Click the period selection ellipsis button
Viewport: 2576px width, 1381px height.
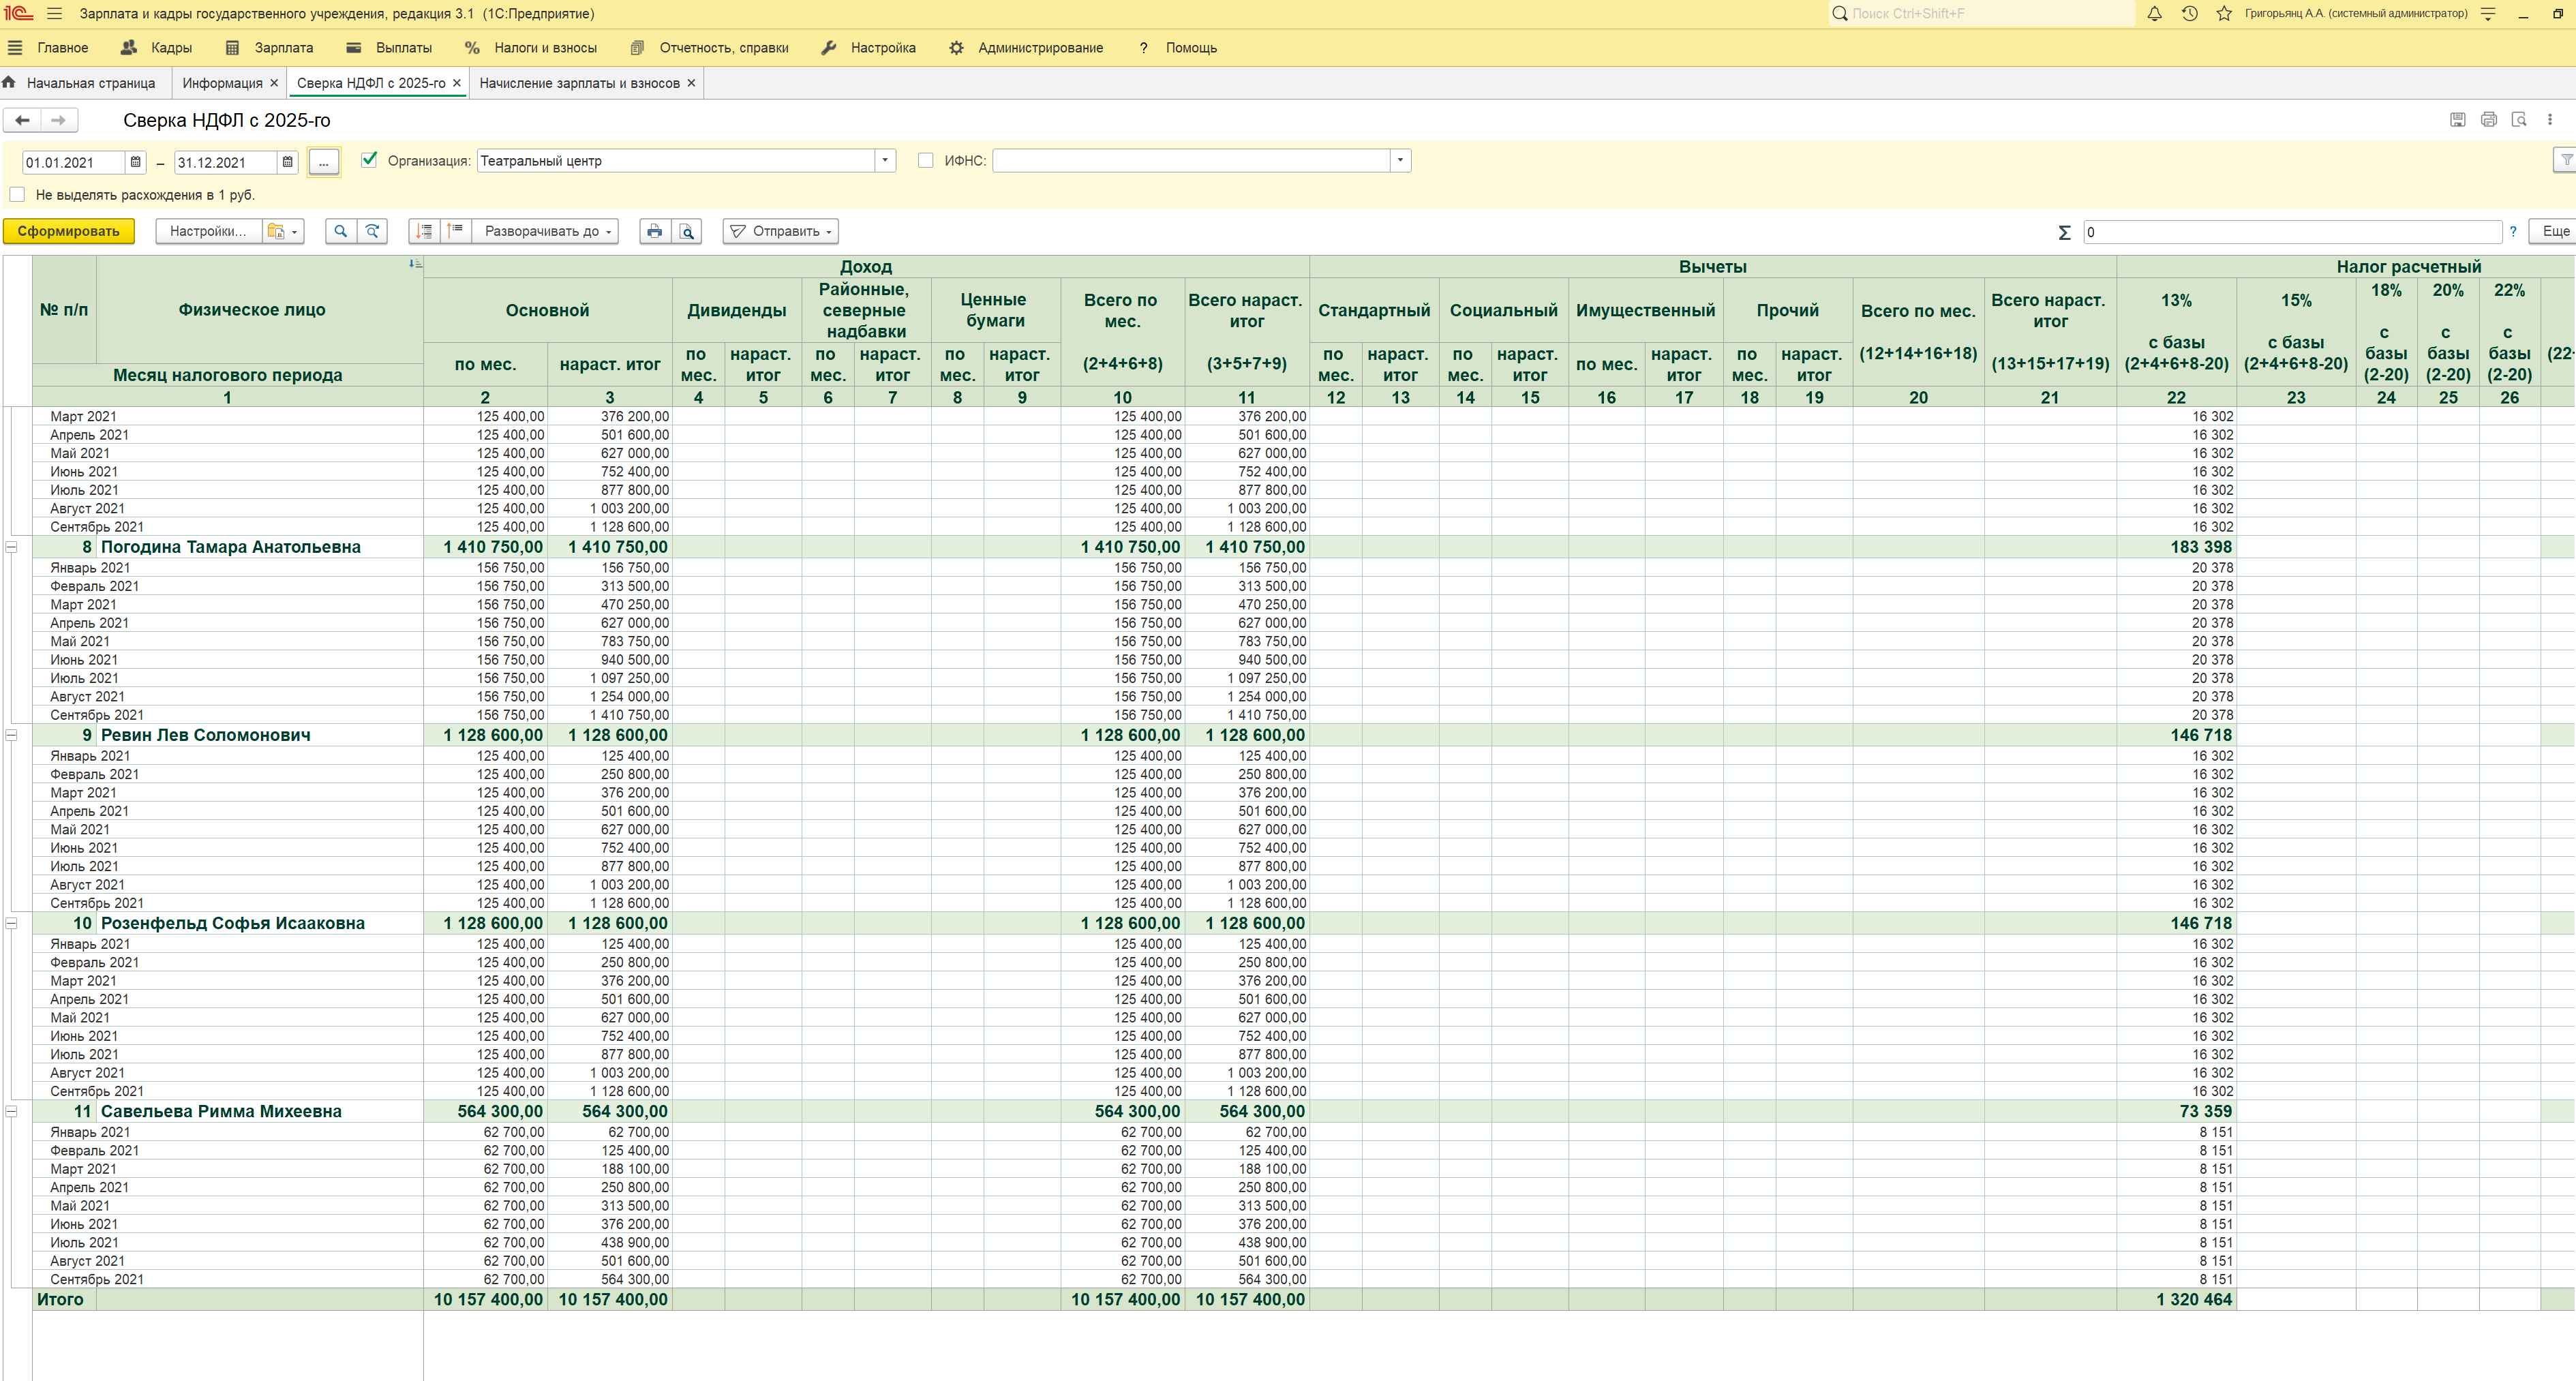click(x=324, y=162)
